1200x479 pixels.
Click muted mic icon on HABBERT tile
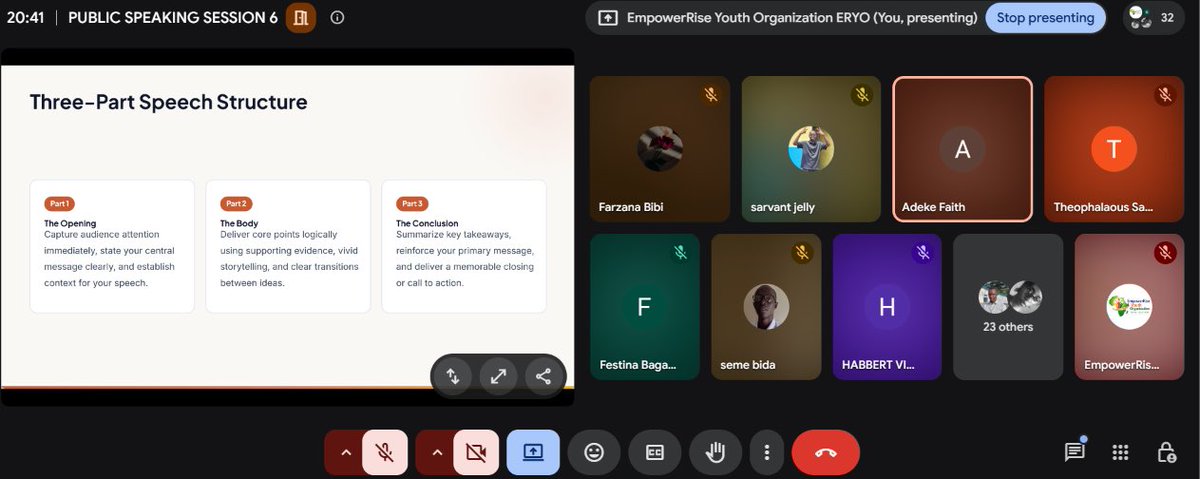tap(922, 253)
